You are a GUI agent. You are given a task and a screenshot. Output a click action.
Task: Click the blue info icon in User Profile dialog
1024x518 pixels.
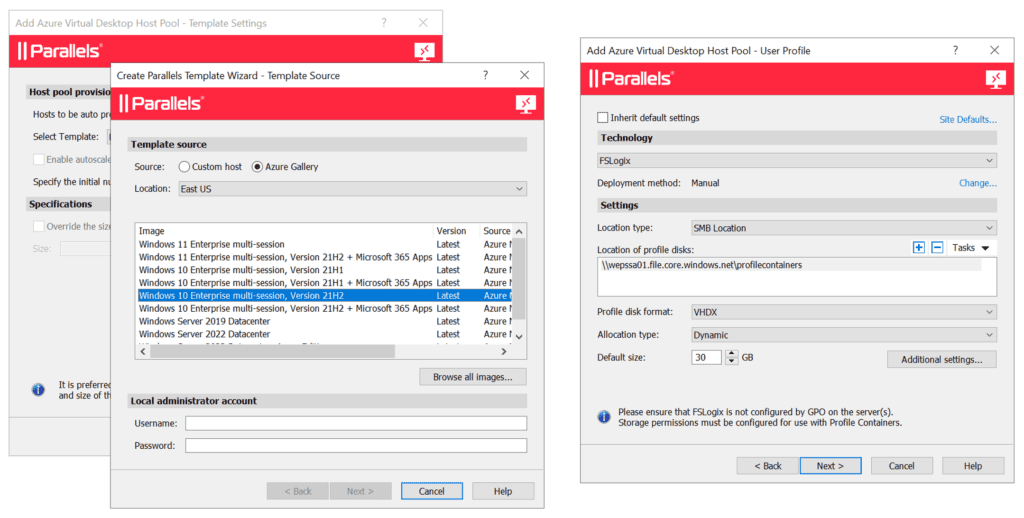click(604, 416)
